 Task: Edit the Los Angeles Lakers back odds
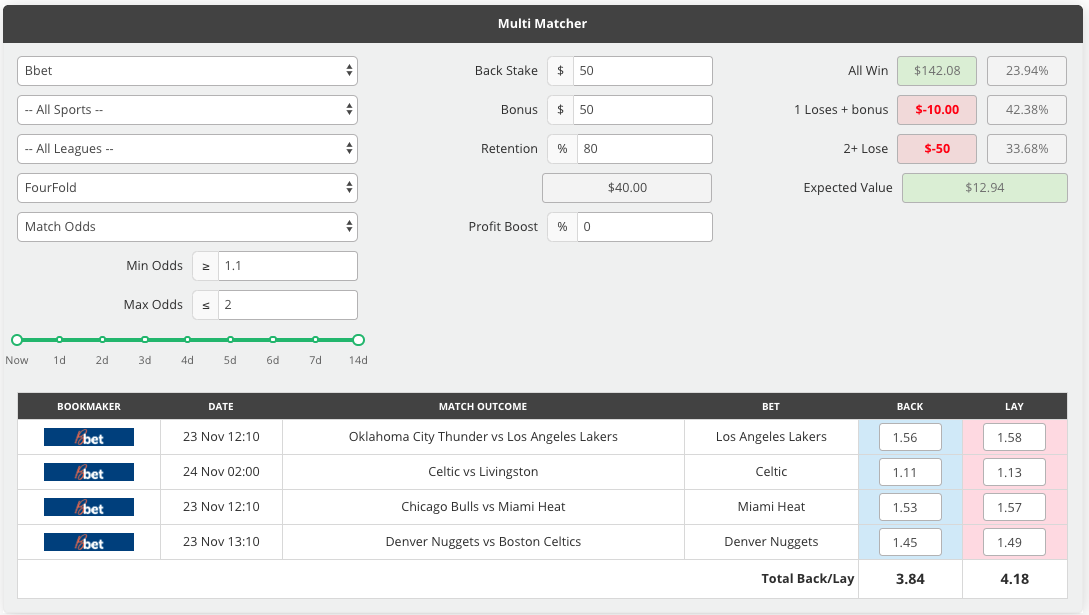(909, 436)
